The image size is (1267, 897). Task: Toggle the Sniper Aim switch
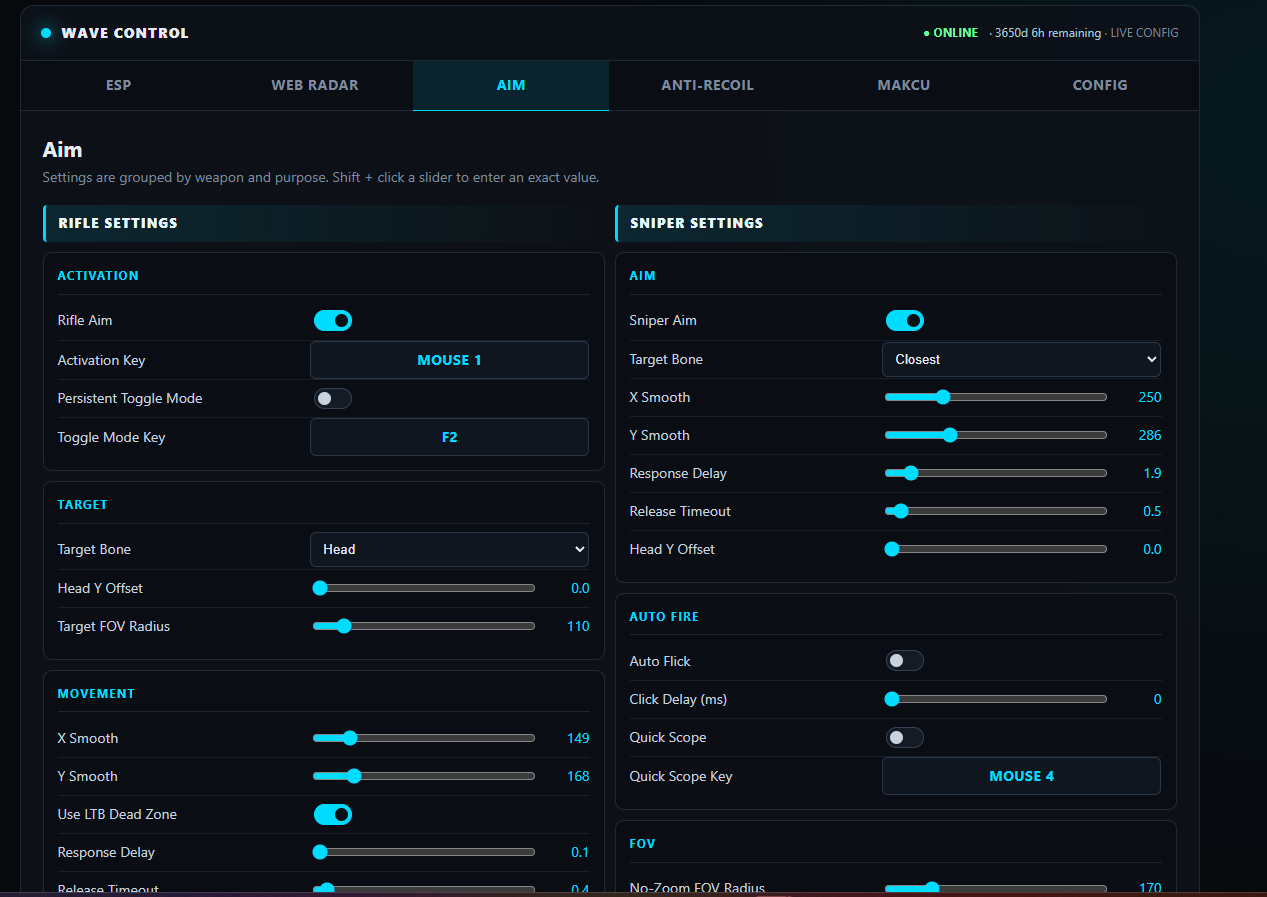click(905, 320)
